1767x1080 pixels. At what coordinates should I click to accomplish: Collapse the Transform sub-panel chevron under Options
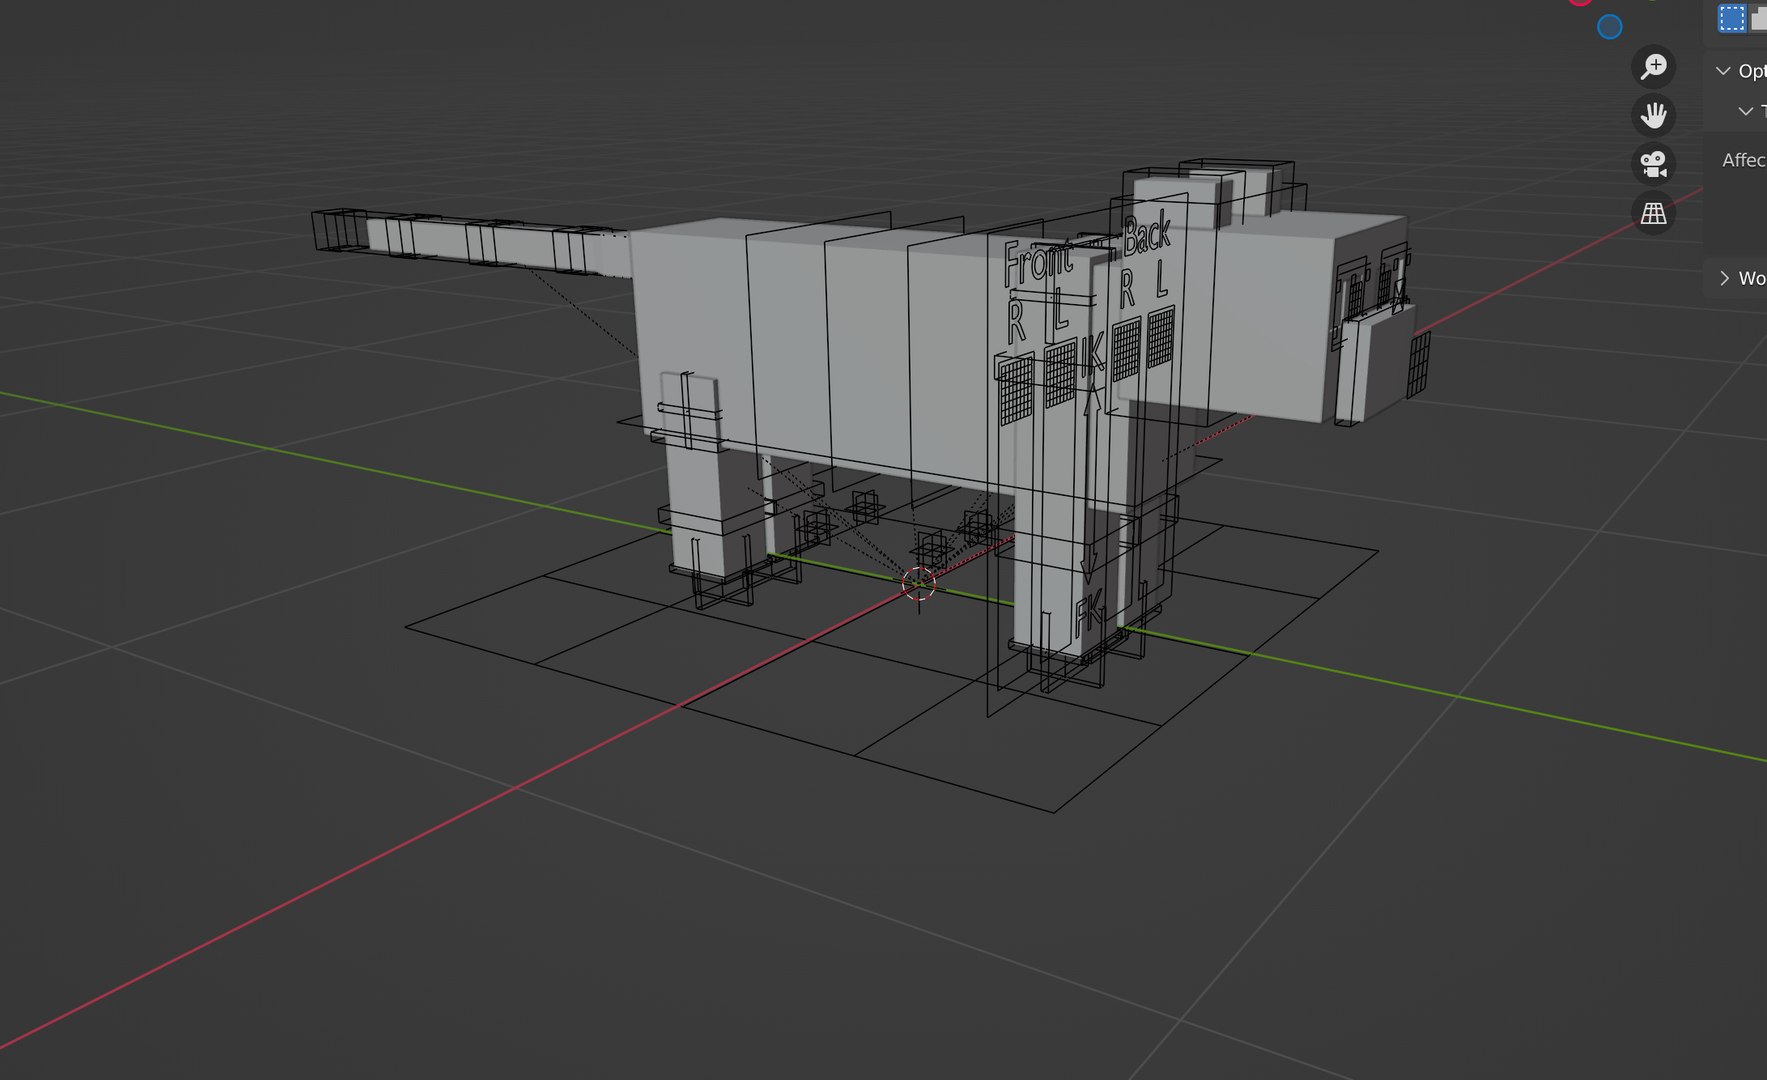(1745, 111)
